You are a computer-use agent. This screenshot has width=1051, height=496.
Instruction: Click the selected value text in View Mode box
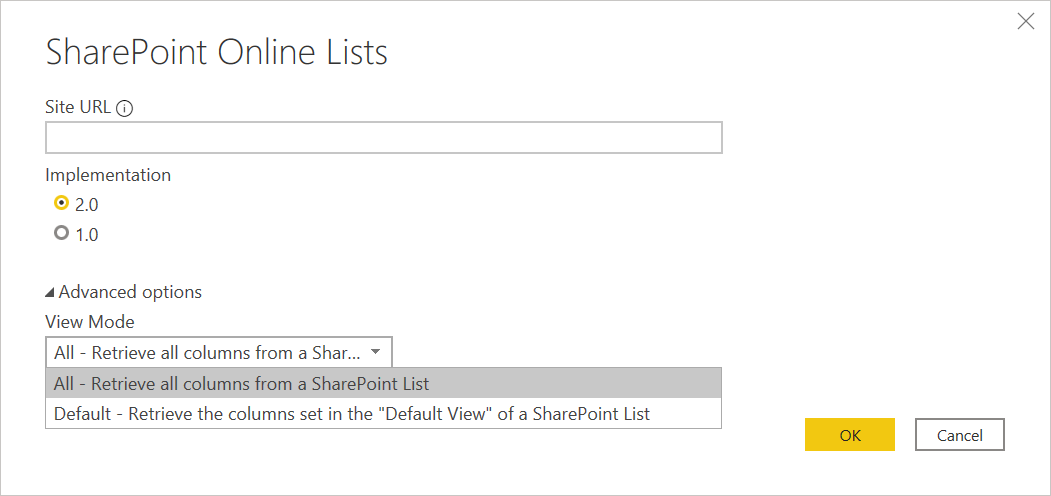coord(207,352)
